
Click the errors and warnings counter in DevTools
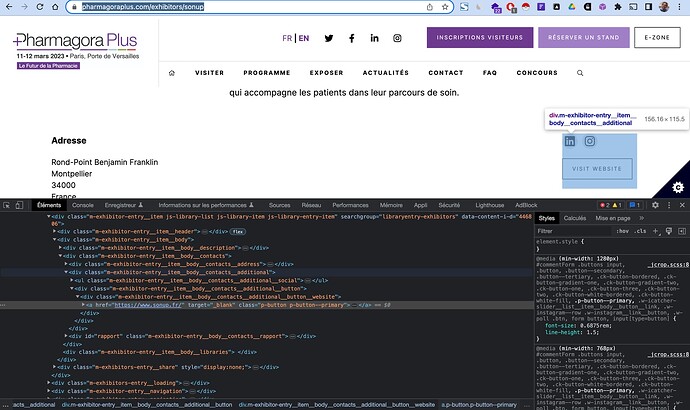[611, 205]
